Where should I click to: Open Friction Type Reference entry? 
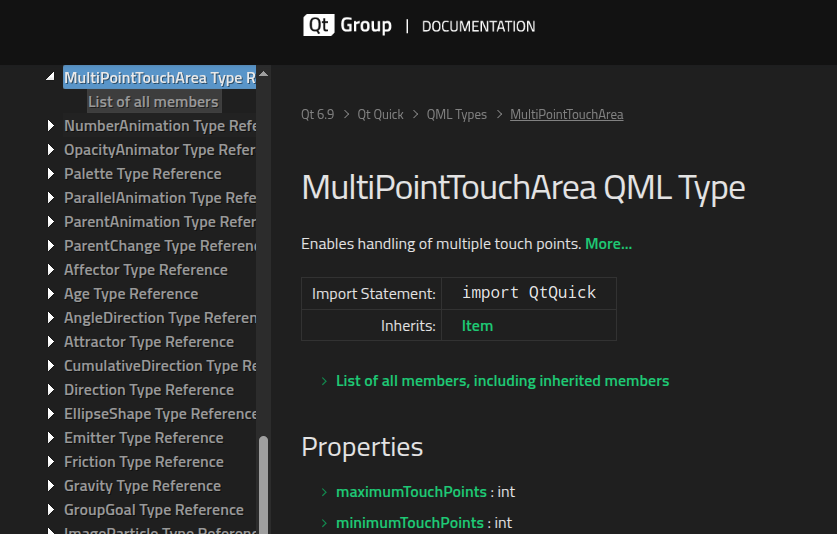144,462
